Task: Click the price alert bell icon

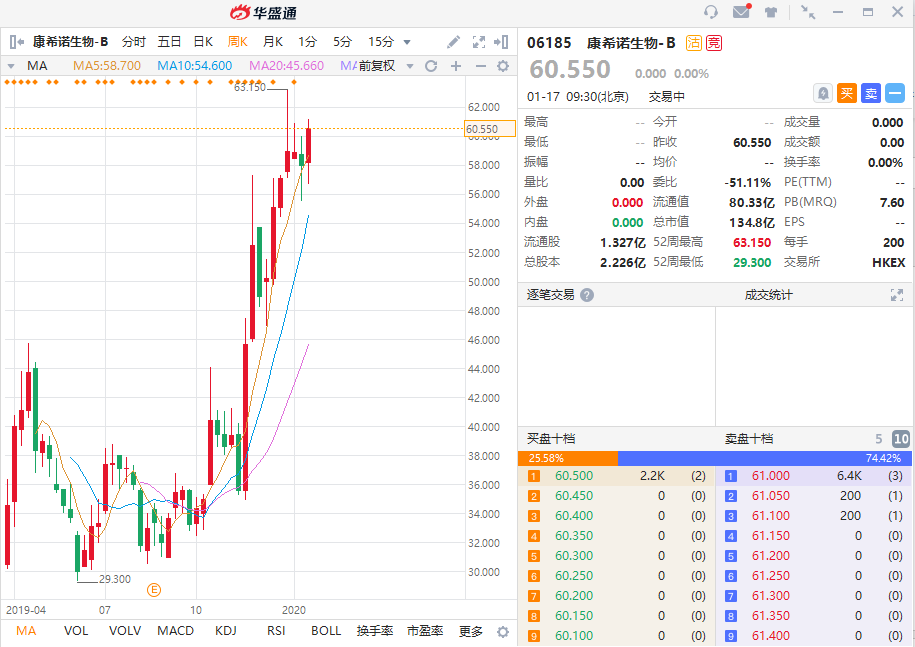Action: pyautogui.click(x=823, y=93)
